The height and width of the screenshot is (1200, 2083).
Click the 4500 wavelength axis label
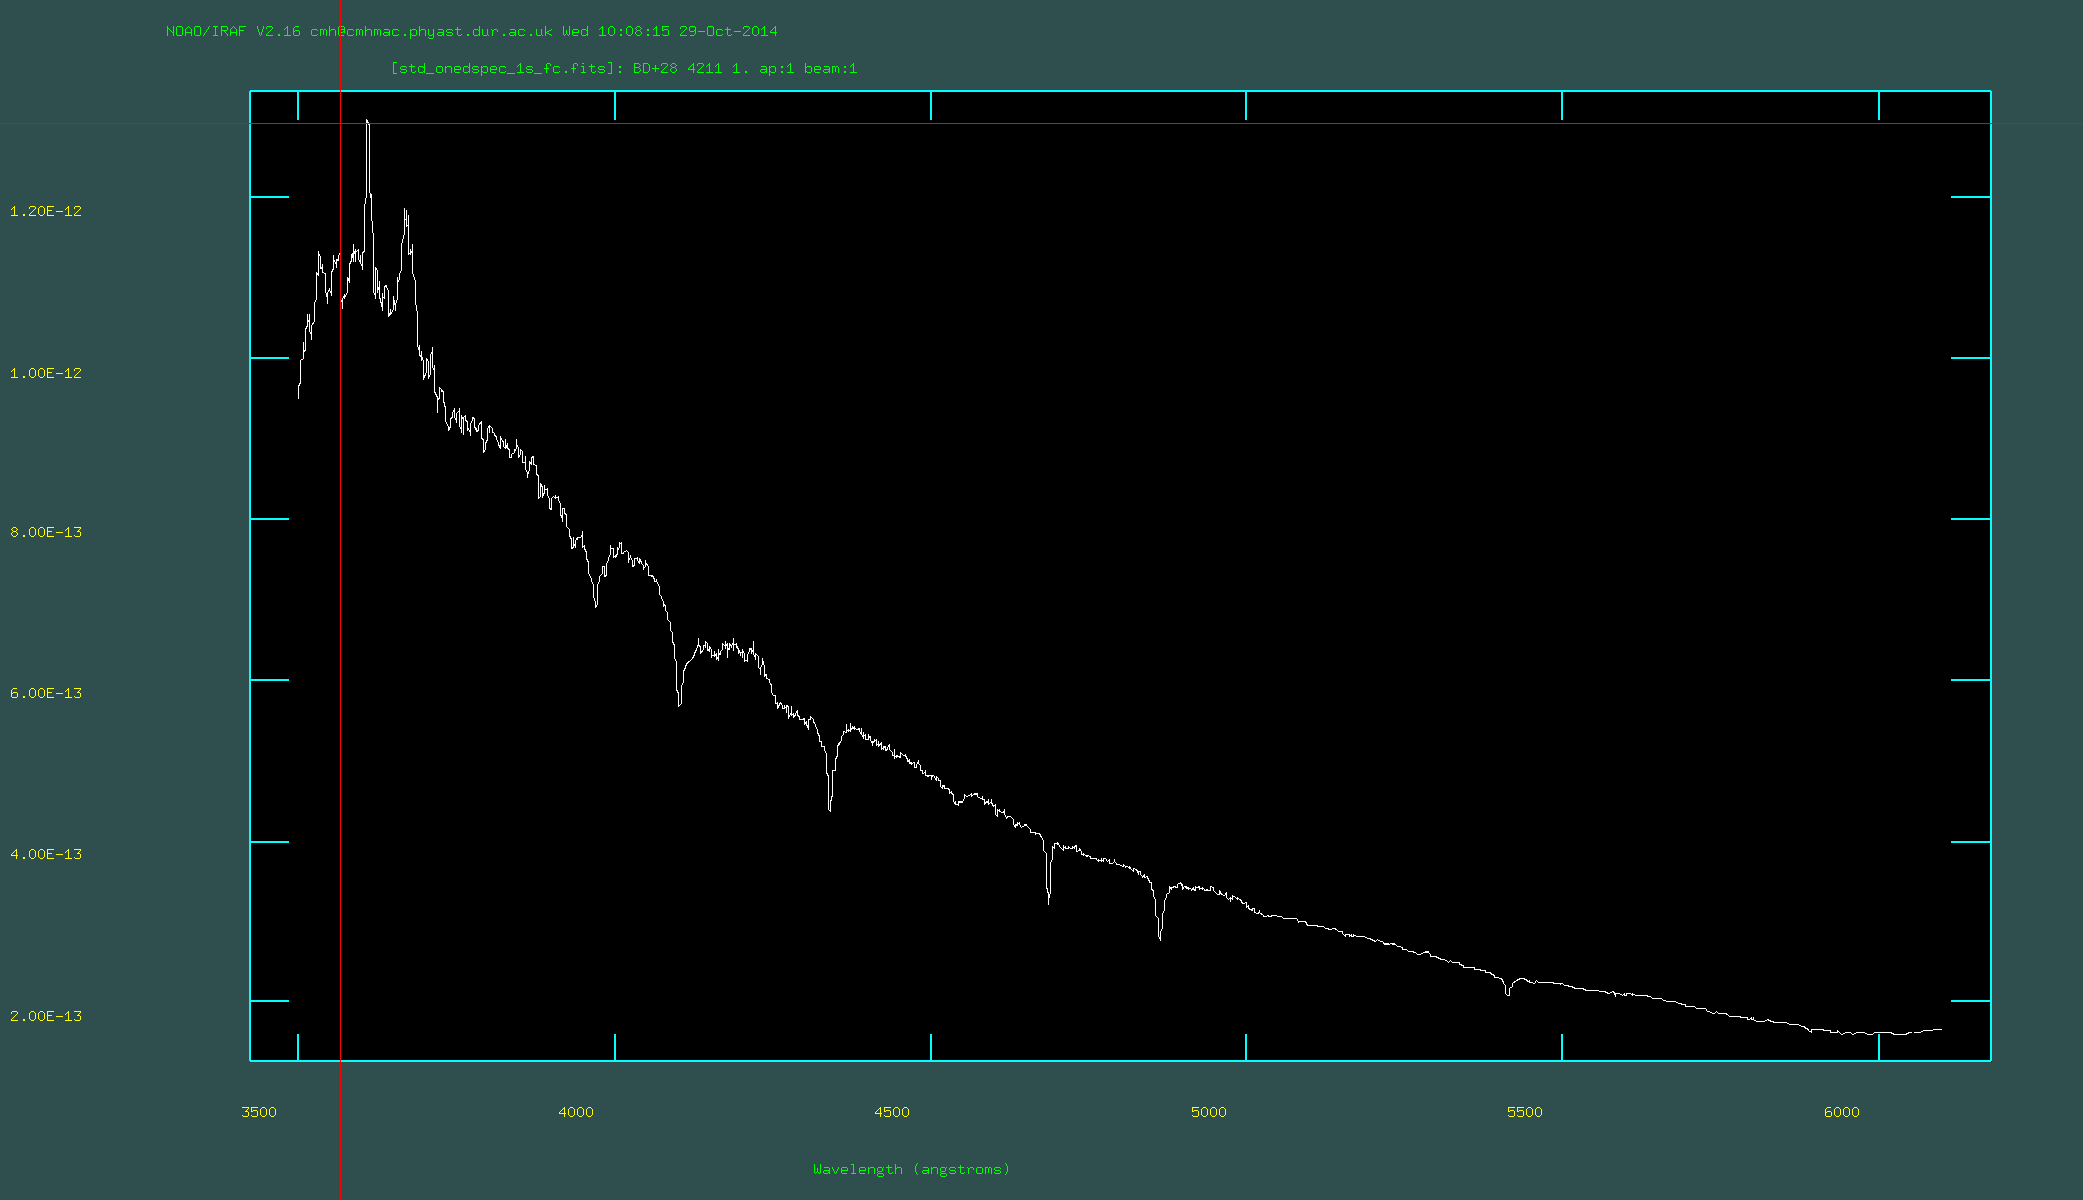(x=892, y=1112)
